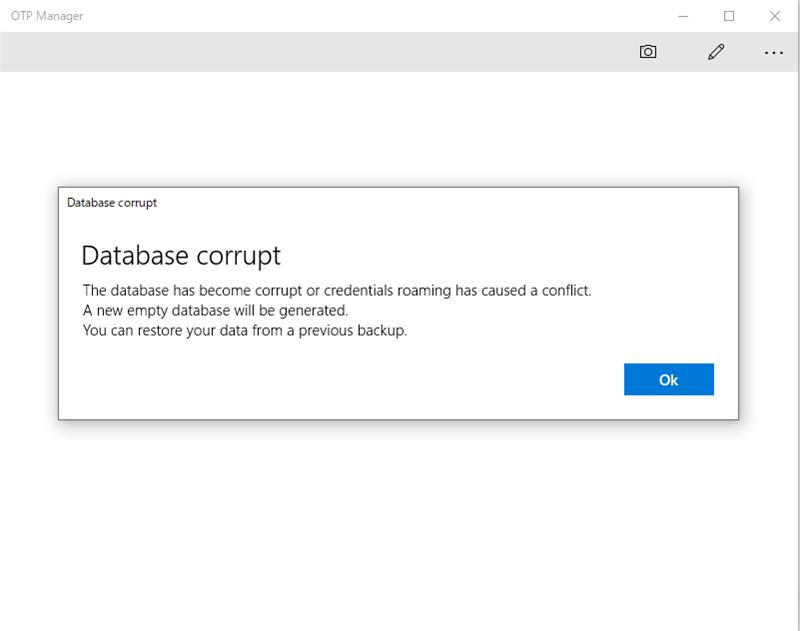Image resolution: width=800 pixels, height=631 pixels.
Task: Click 'You can restore your data' text line
Action: coord(245,330)
